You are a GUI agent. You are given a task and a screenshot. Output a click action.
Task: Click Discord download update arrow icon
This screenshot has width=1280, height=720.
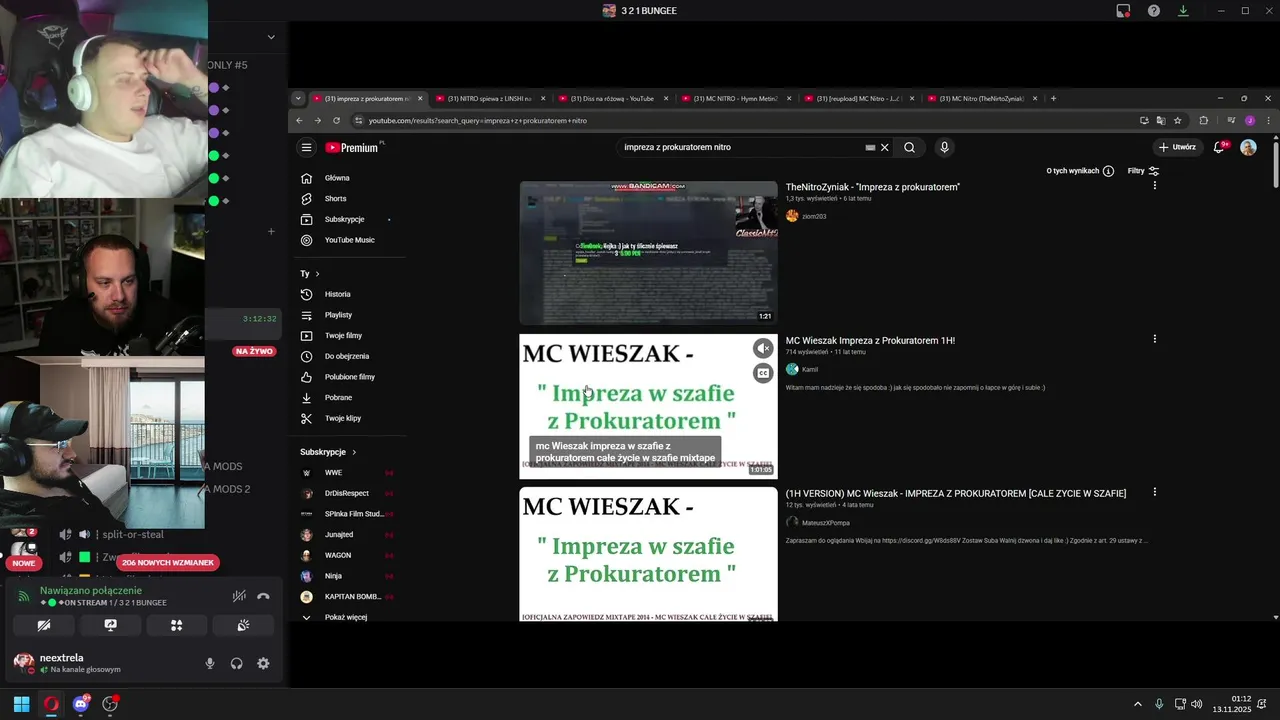1183,11
